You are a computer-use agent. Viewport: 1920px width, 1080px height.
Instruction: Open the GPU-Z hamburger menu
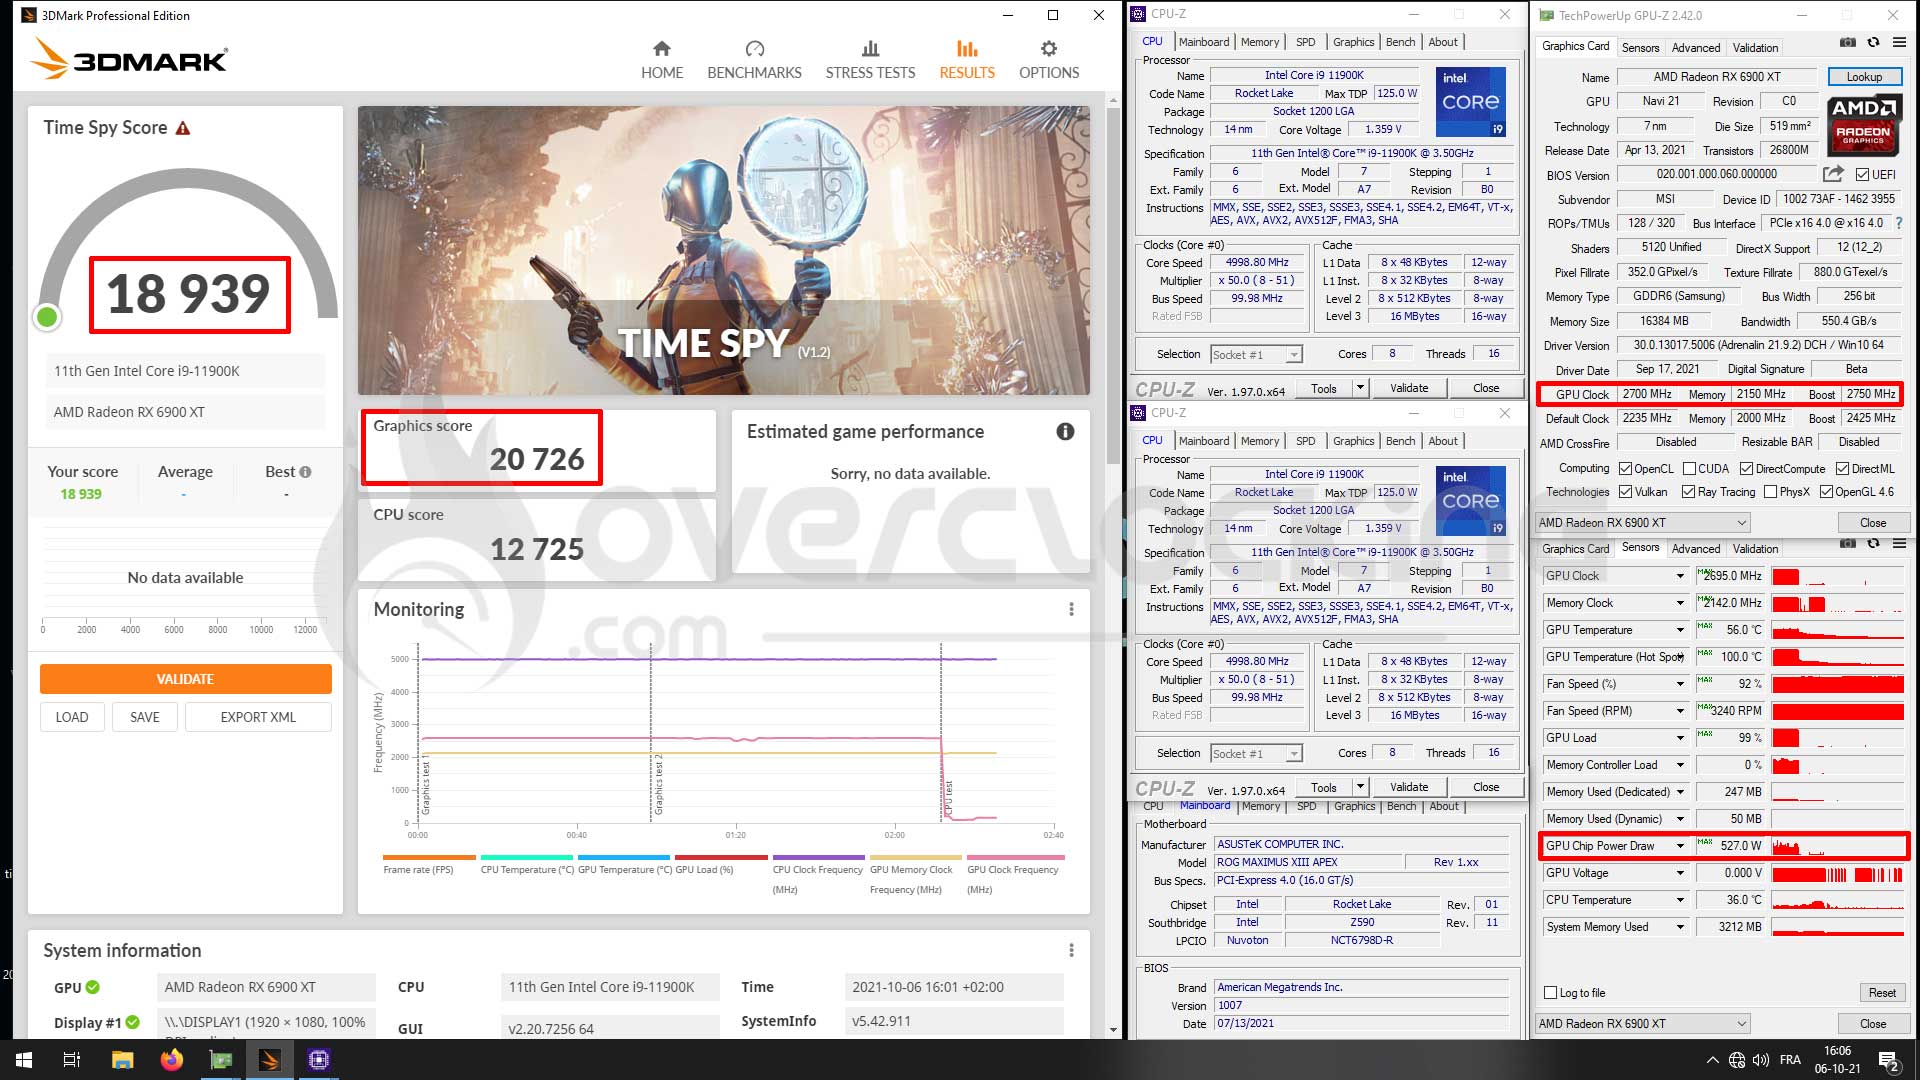1899,42
